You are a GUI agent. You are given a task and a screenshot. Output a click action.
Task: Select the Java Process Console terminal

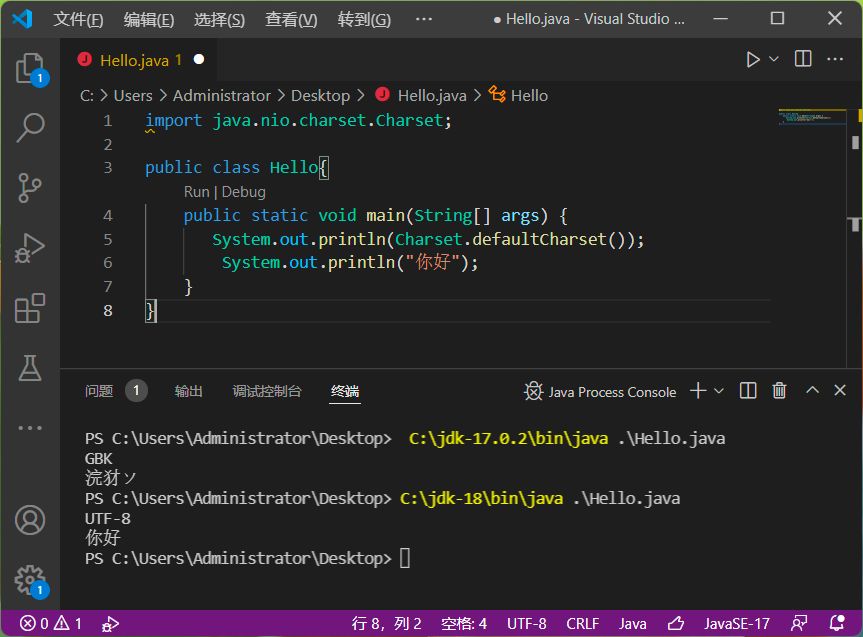point(600,392)
